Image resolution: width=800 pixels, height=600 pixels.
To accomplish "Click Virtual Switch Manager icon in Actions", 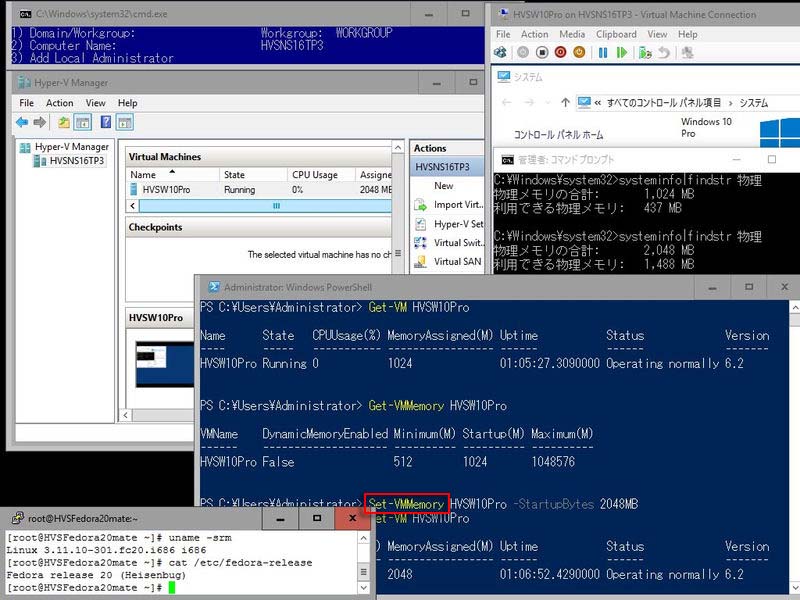I will (x=420, y=243).
